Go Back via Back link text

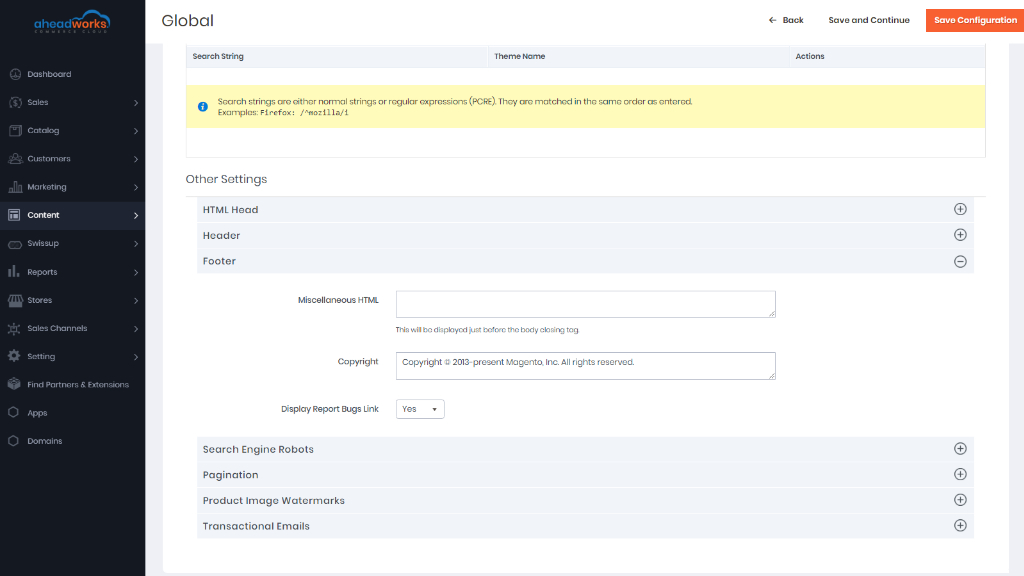[x=793, y=20]
